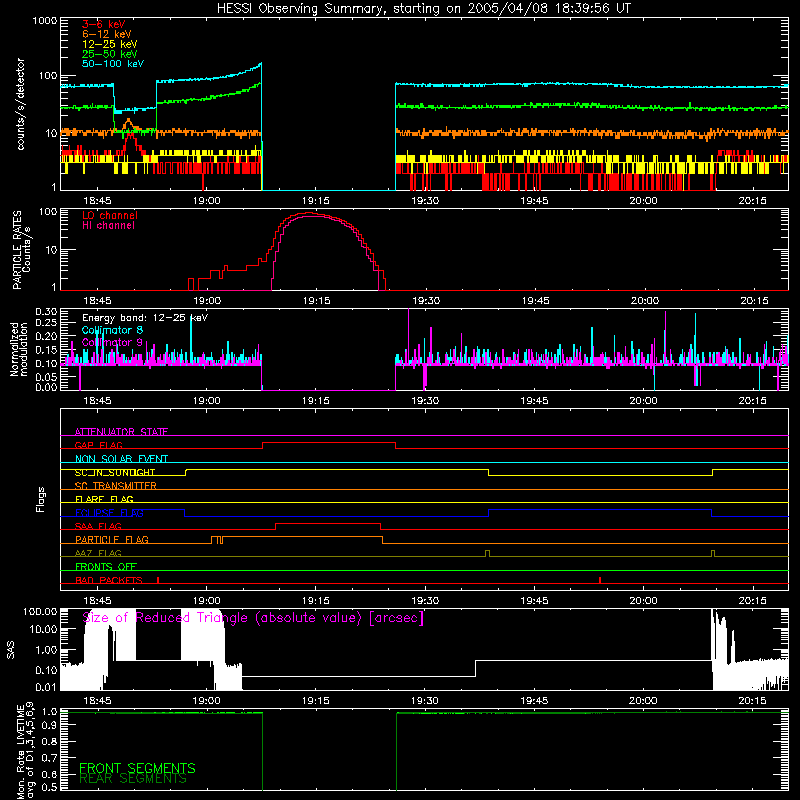Image resolution: width=800 pixels, height=800 pixels.
Task: Select the REAR SEGMENTS legend label
Action: (133, 779)
